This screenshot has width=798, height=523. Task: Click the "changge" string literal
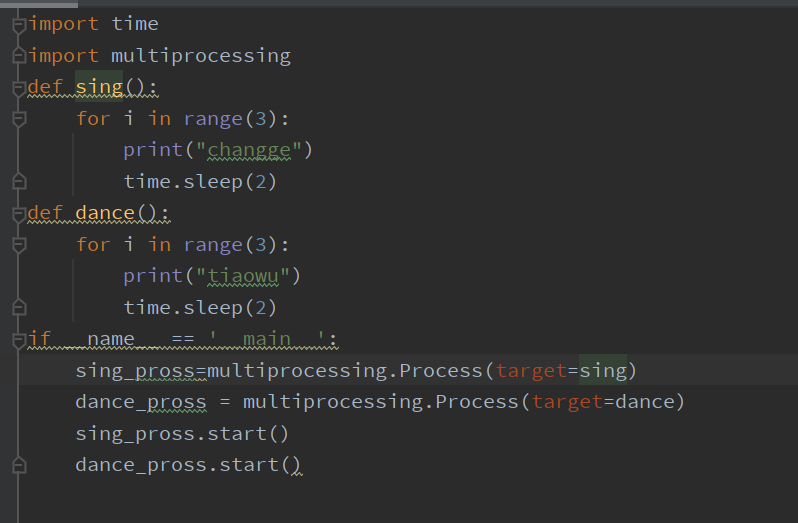pos(249,150)
